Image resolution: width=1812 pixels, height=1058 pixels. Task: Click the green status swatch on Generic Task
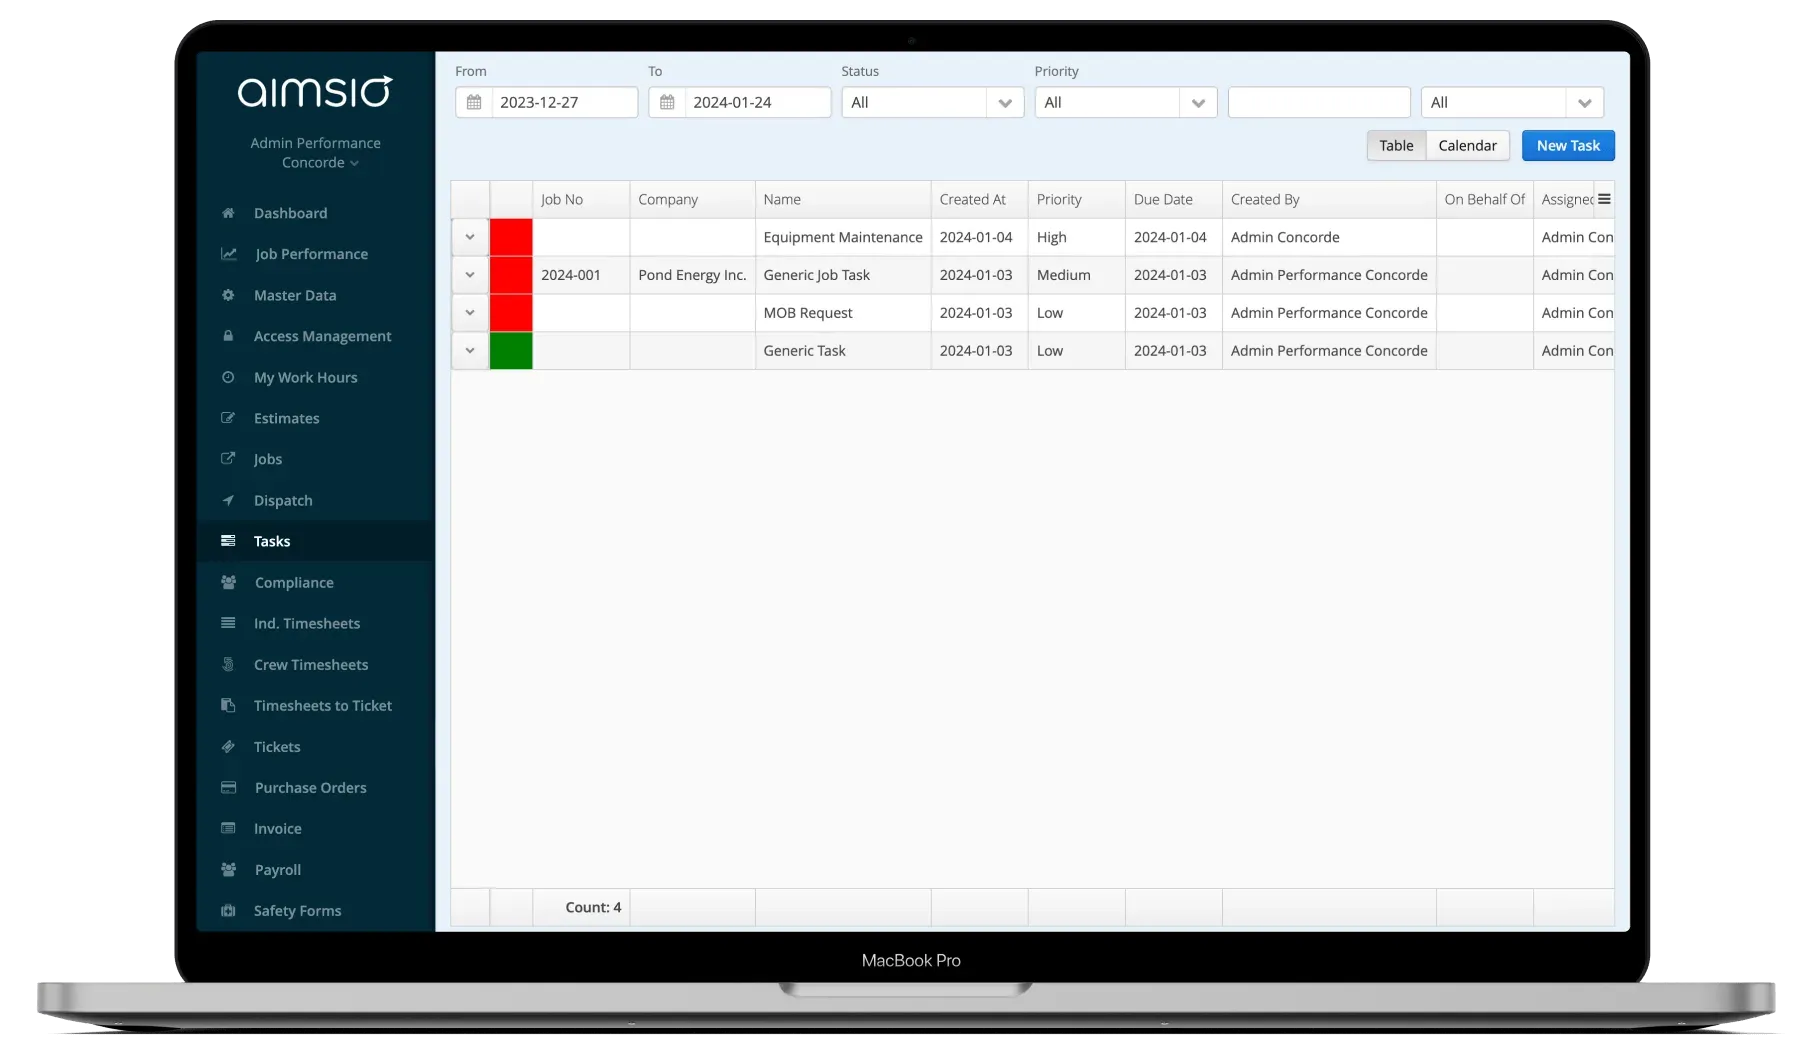click(x=511, y=350)
